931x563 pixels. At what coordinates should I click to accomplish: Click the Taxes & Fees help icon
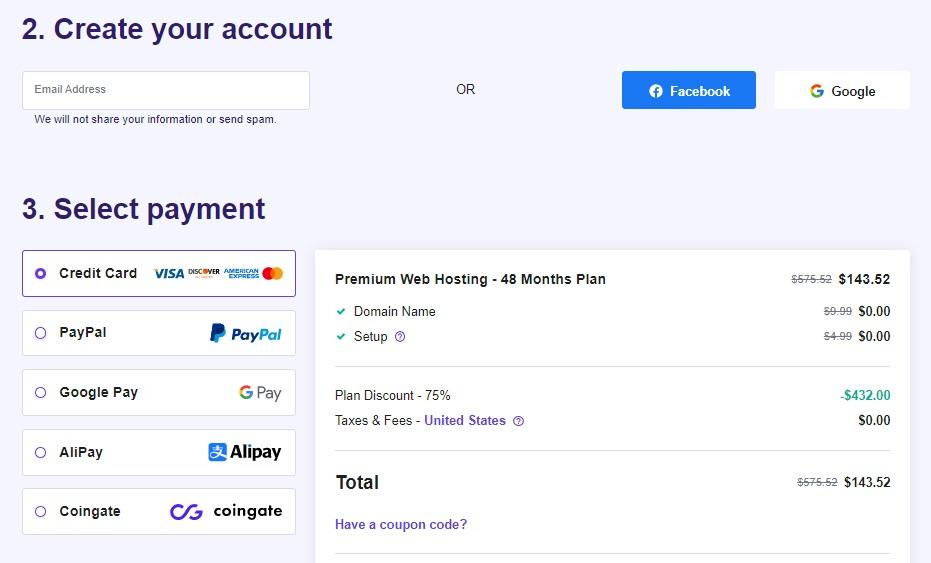[x=518, y=421]
